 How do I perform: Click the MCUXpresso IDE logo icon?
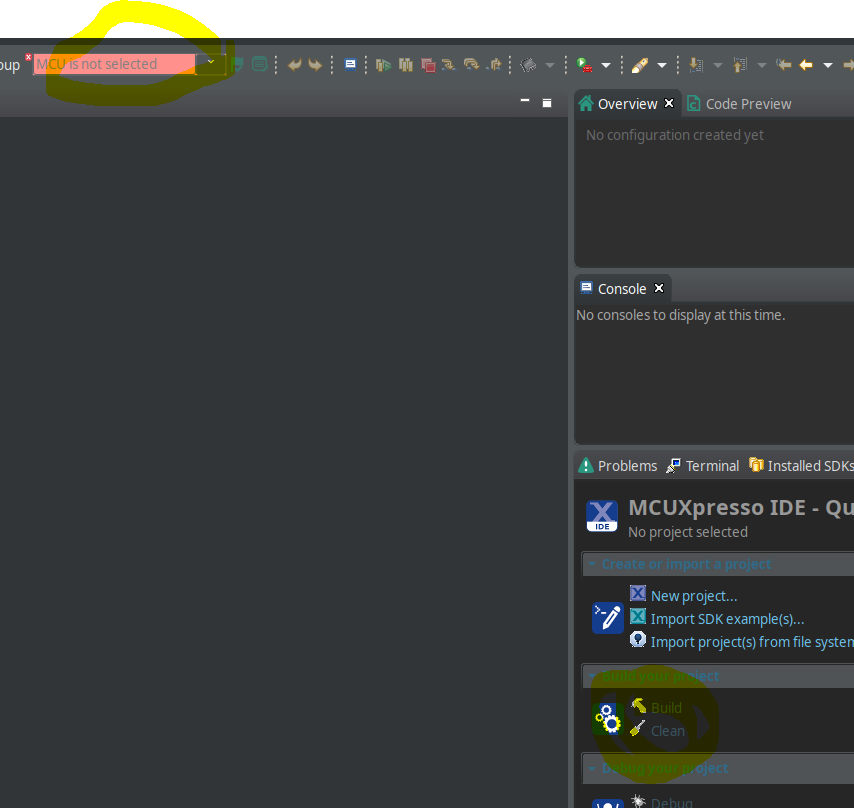[602, 516]
